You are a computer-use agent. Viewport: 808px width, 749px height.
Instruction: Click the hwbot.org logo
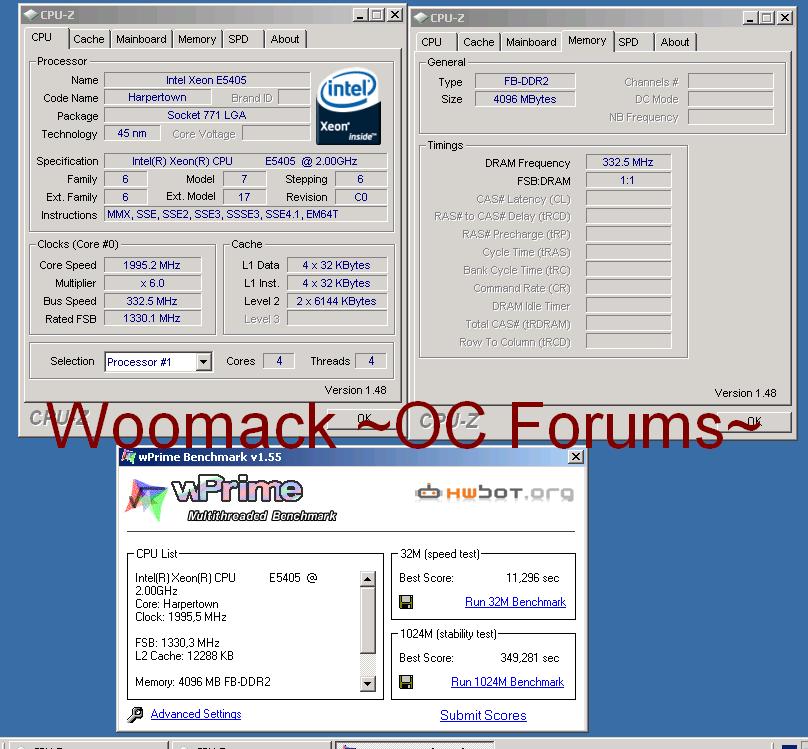[x=494, y=493]
